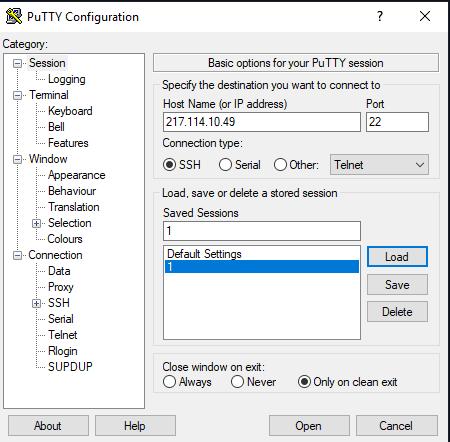Choose the Serial connection type radio button
450x442 pixels.
pos(225,165)
